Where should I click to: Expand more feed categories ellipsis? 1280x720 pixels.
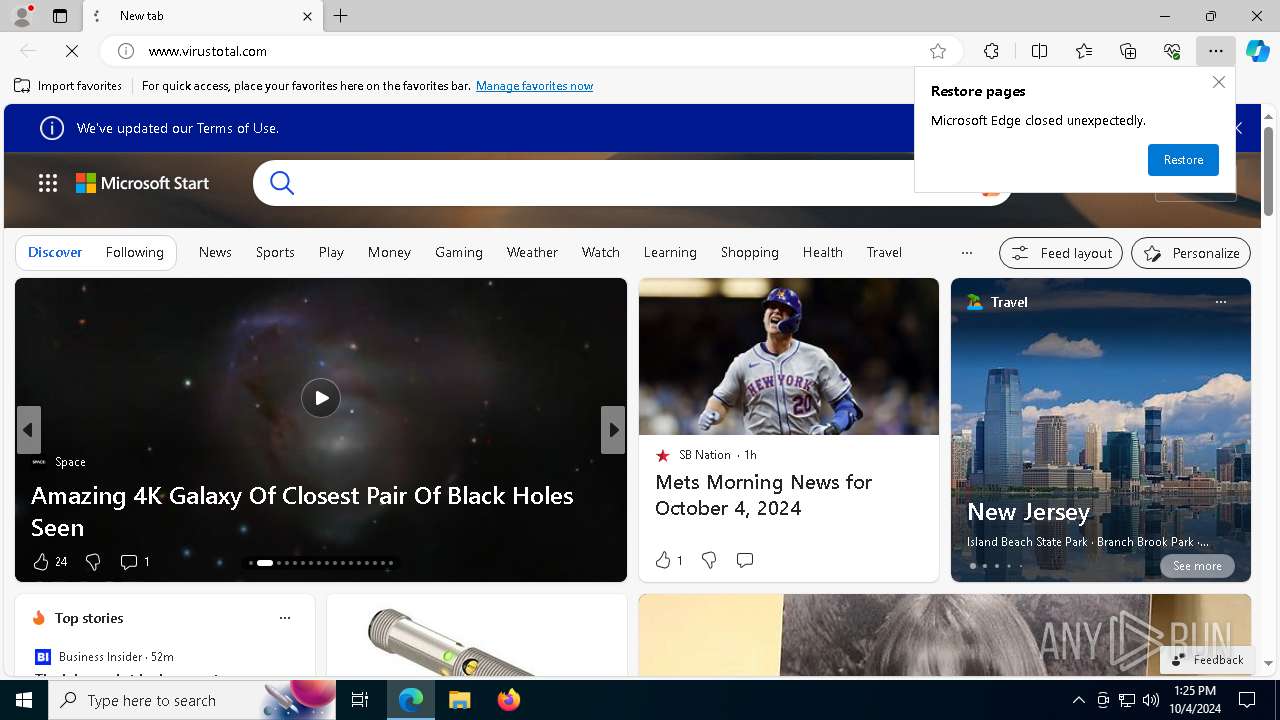pos(966,253)
